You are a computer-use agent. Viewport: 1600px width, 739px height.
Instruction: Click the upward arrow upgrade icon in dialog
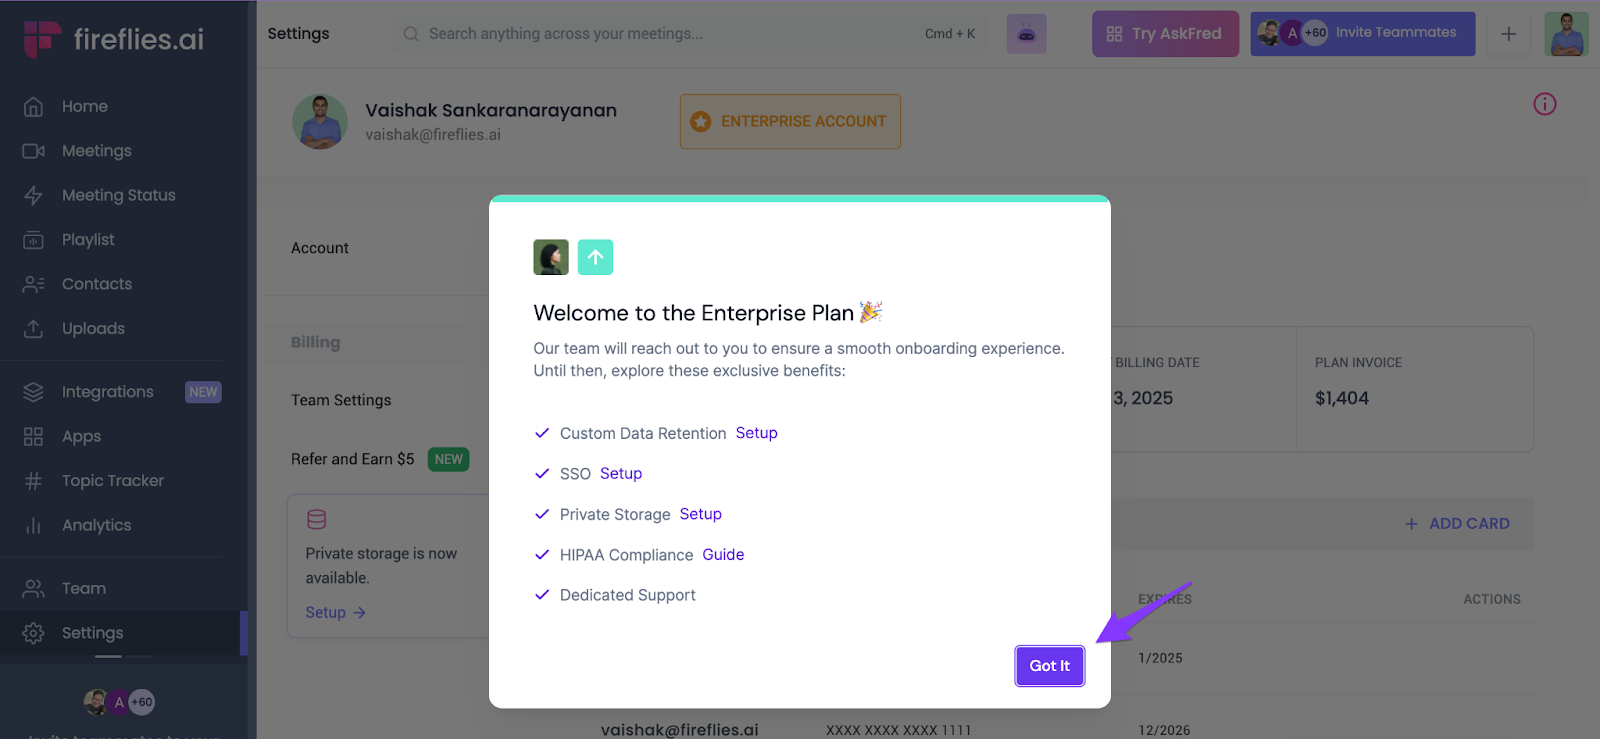(x=595, y=257)
